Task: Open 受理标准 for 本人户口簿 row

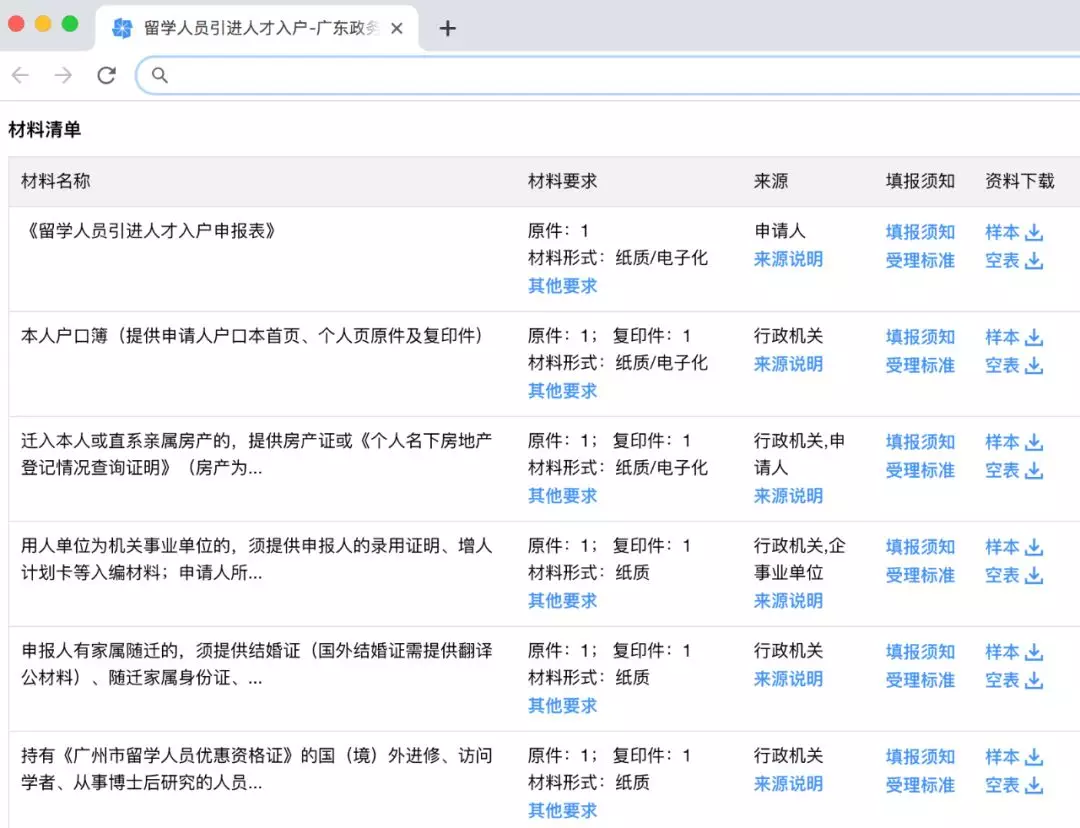Action: point(920,365)
